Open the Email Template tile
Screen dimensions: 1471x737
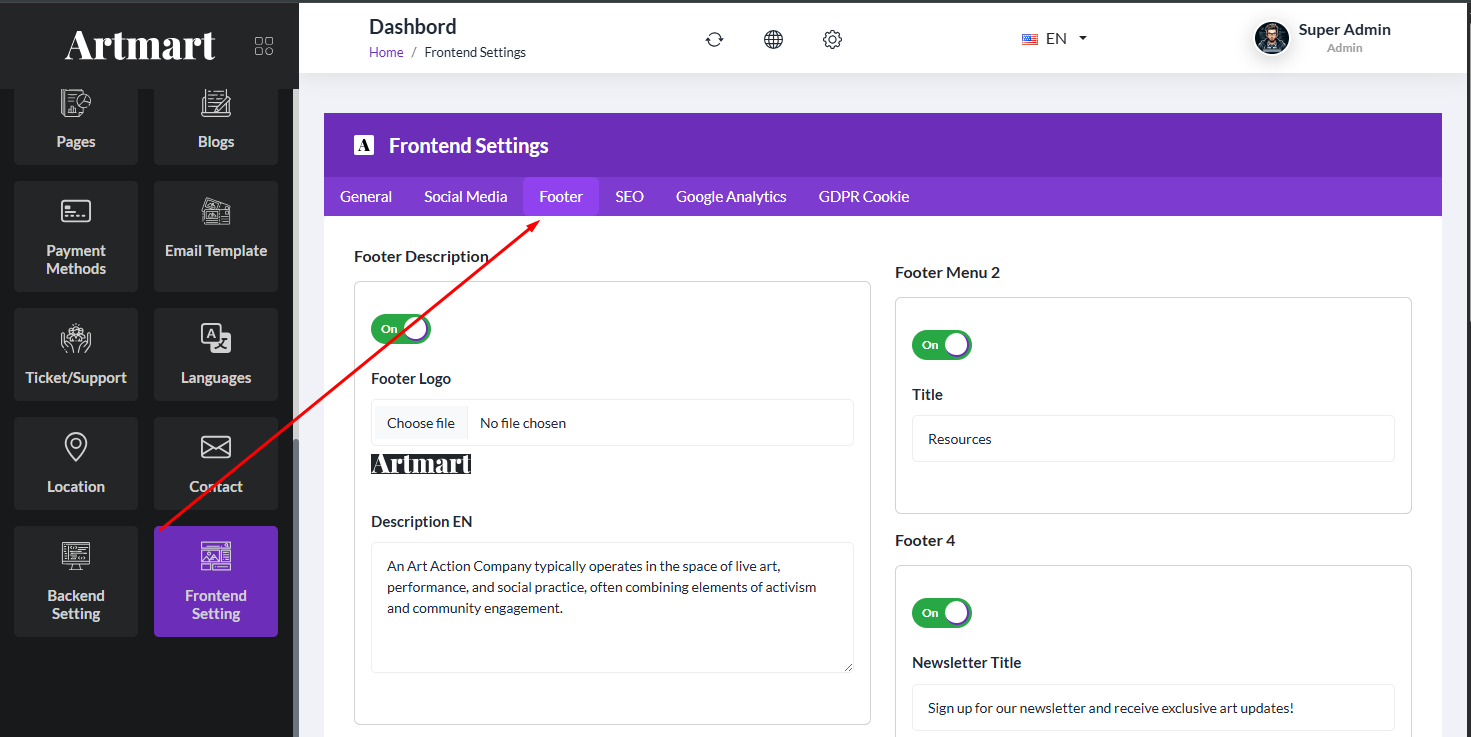pyautogui.click(x=216, y=236)
